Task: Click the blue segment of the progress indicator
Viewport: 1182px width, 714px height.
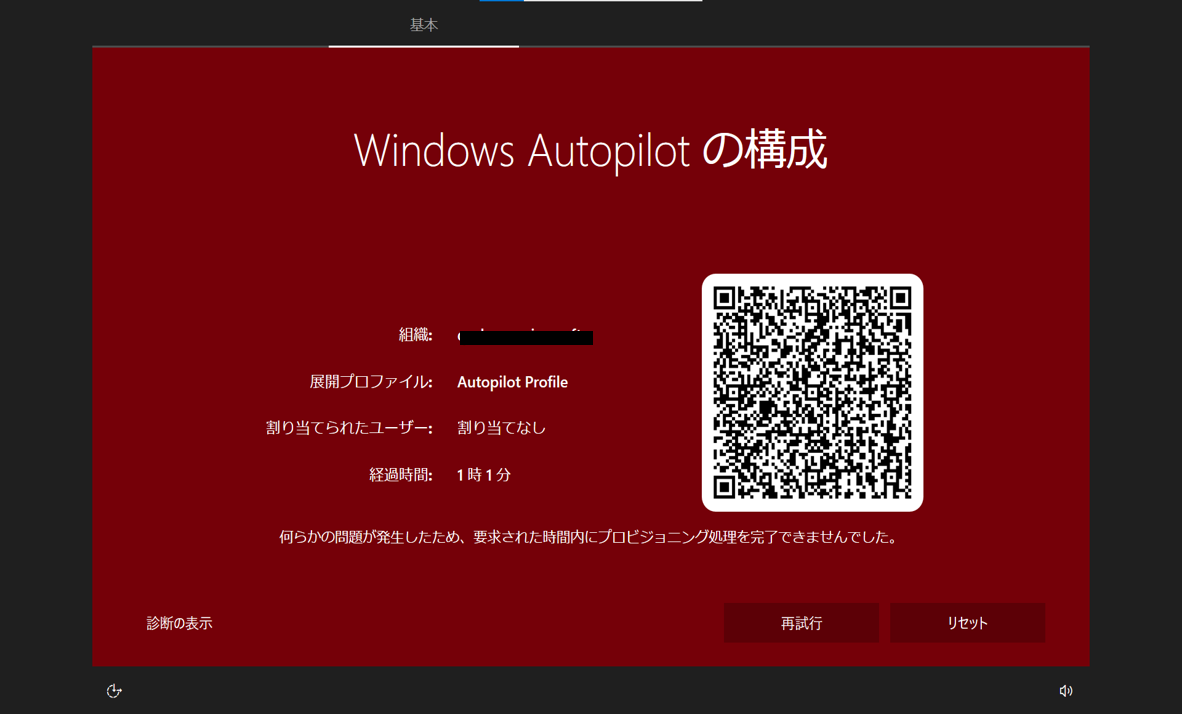Action: click(x=501, y=3)
